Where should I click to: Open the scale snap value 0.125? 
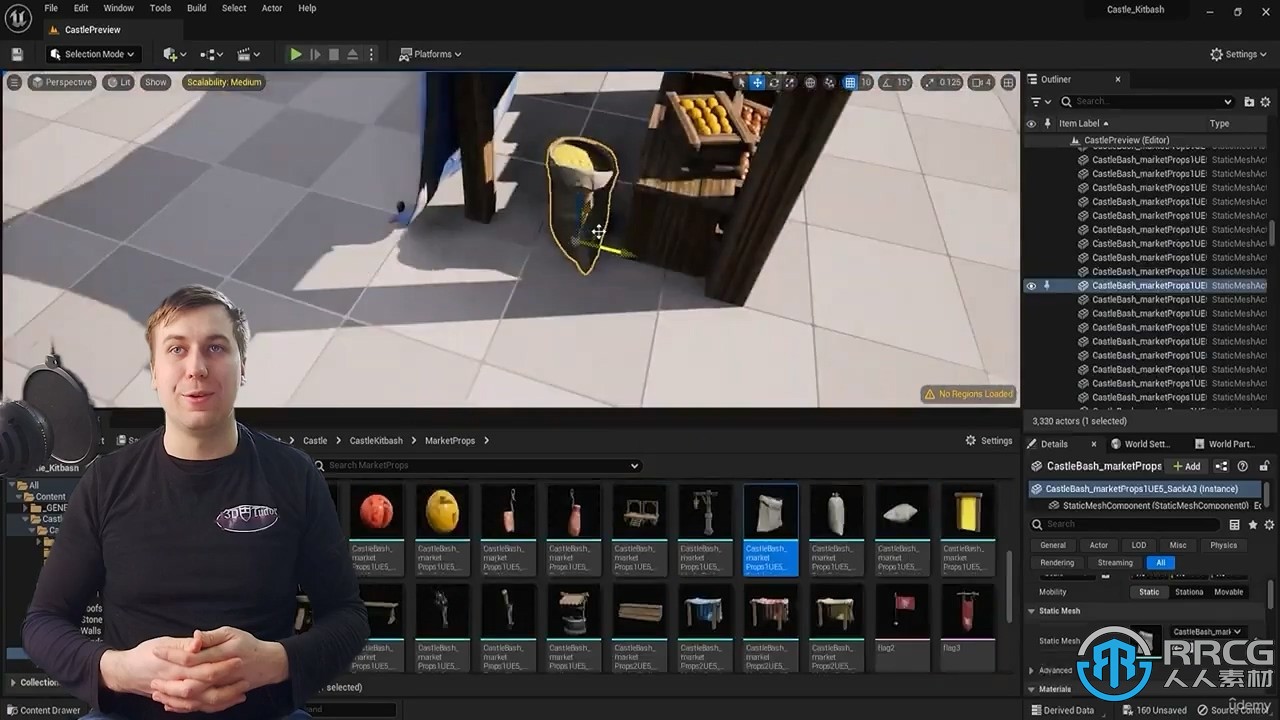(942, 82)
